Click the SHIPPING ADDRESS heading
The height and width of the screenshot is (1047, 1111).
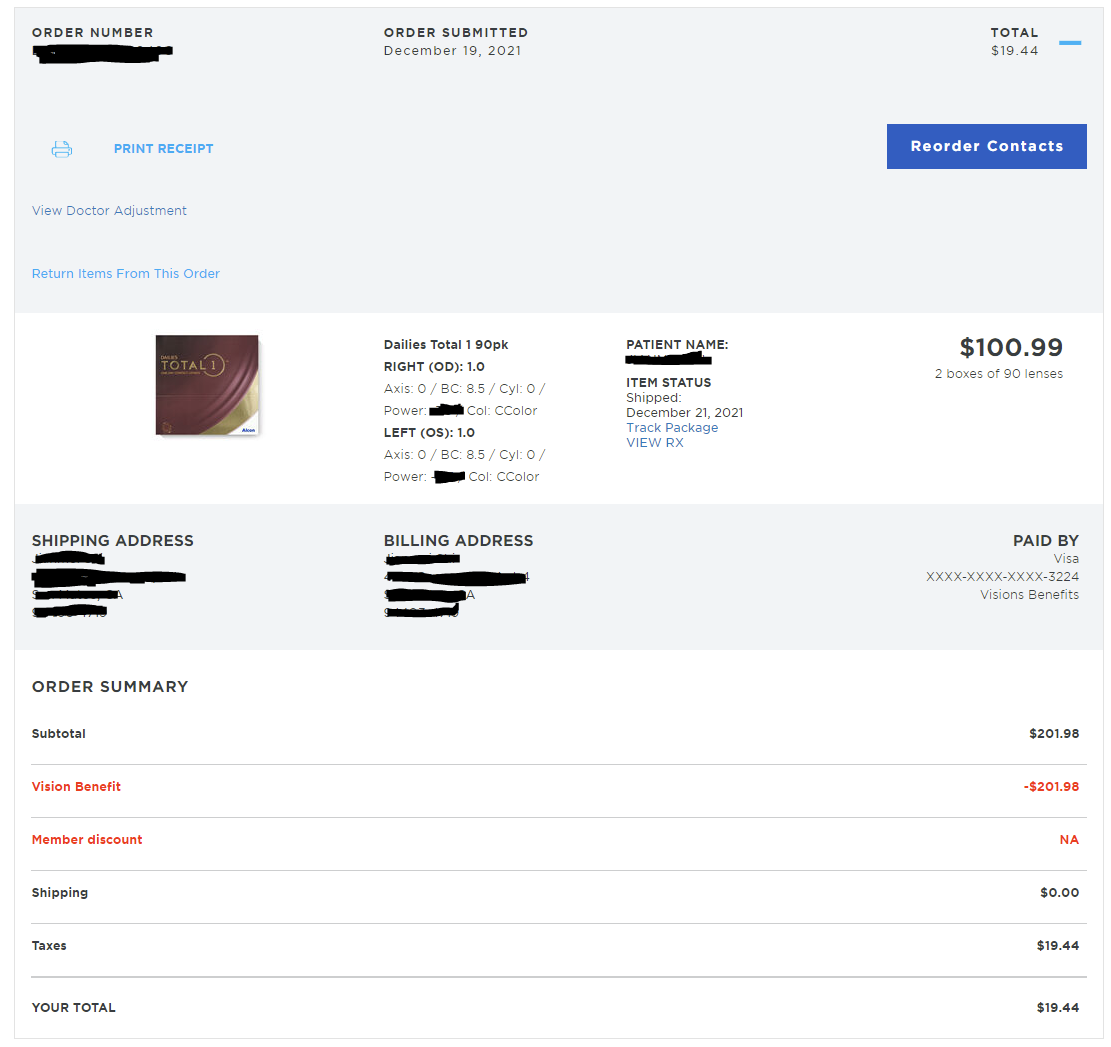coord(113,541)
